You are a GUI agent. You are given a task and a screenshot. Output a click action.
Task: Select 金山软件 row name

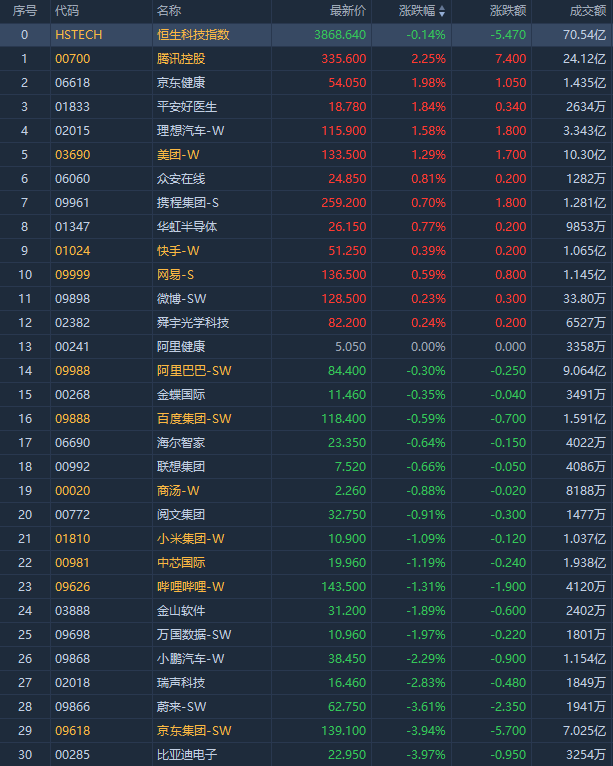[x=181, y=610]
